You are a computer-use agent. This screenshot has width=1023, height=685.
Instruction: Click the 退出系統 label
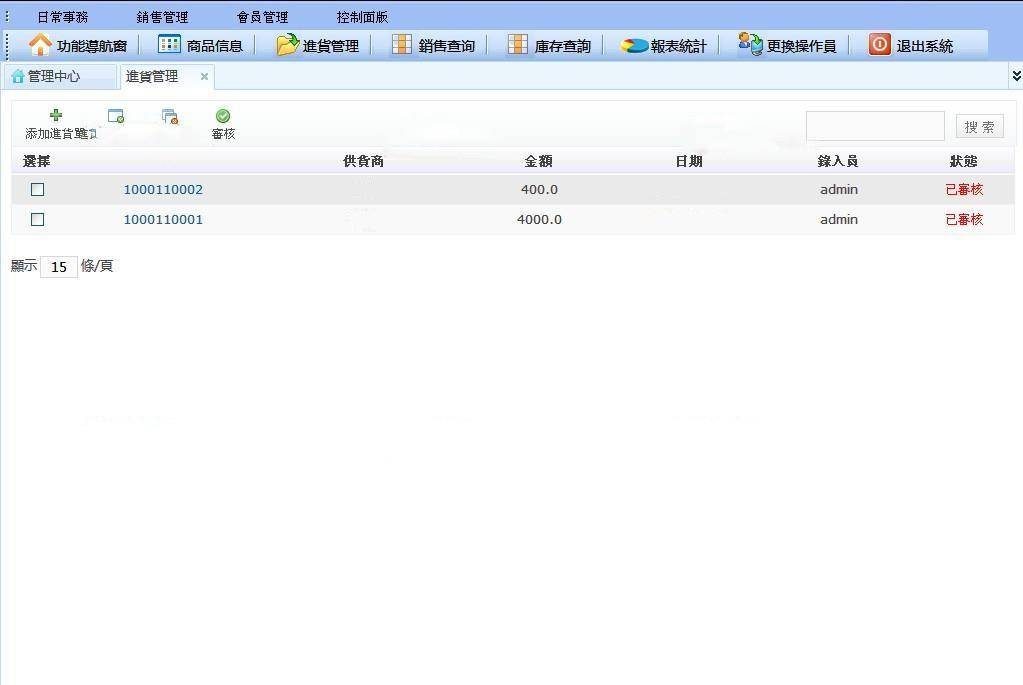pyautogui.click(x=924, y=46)
